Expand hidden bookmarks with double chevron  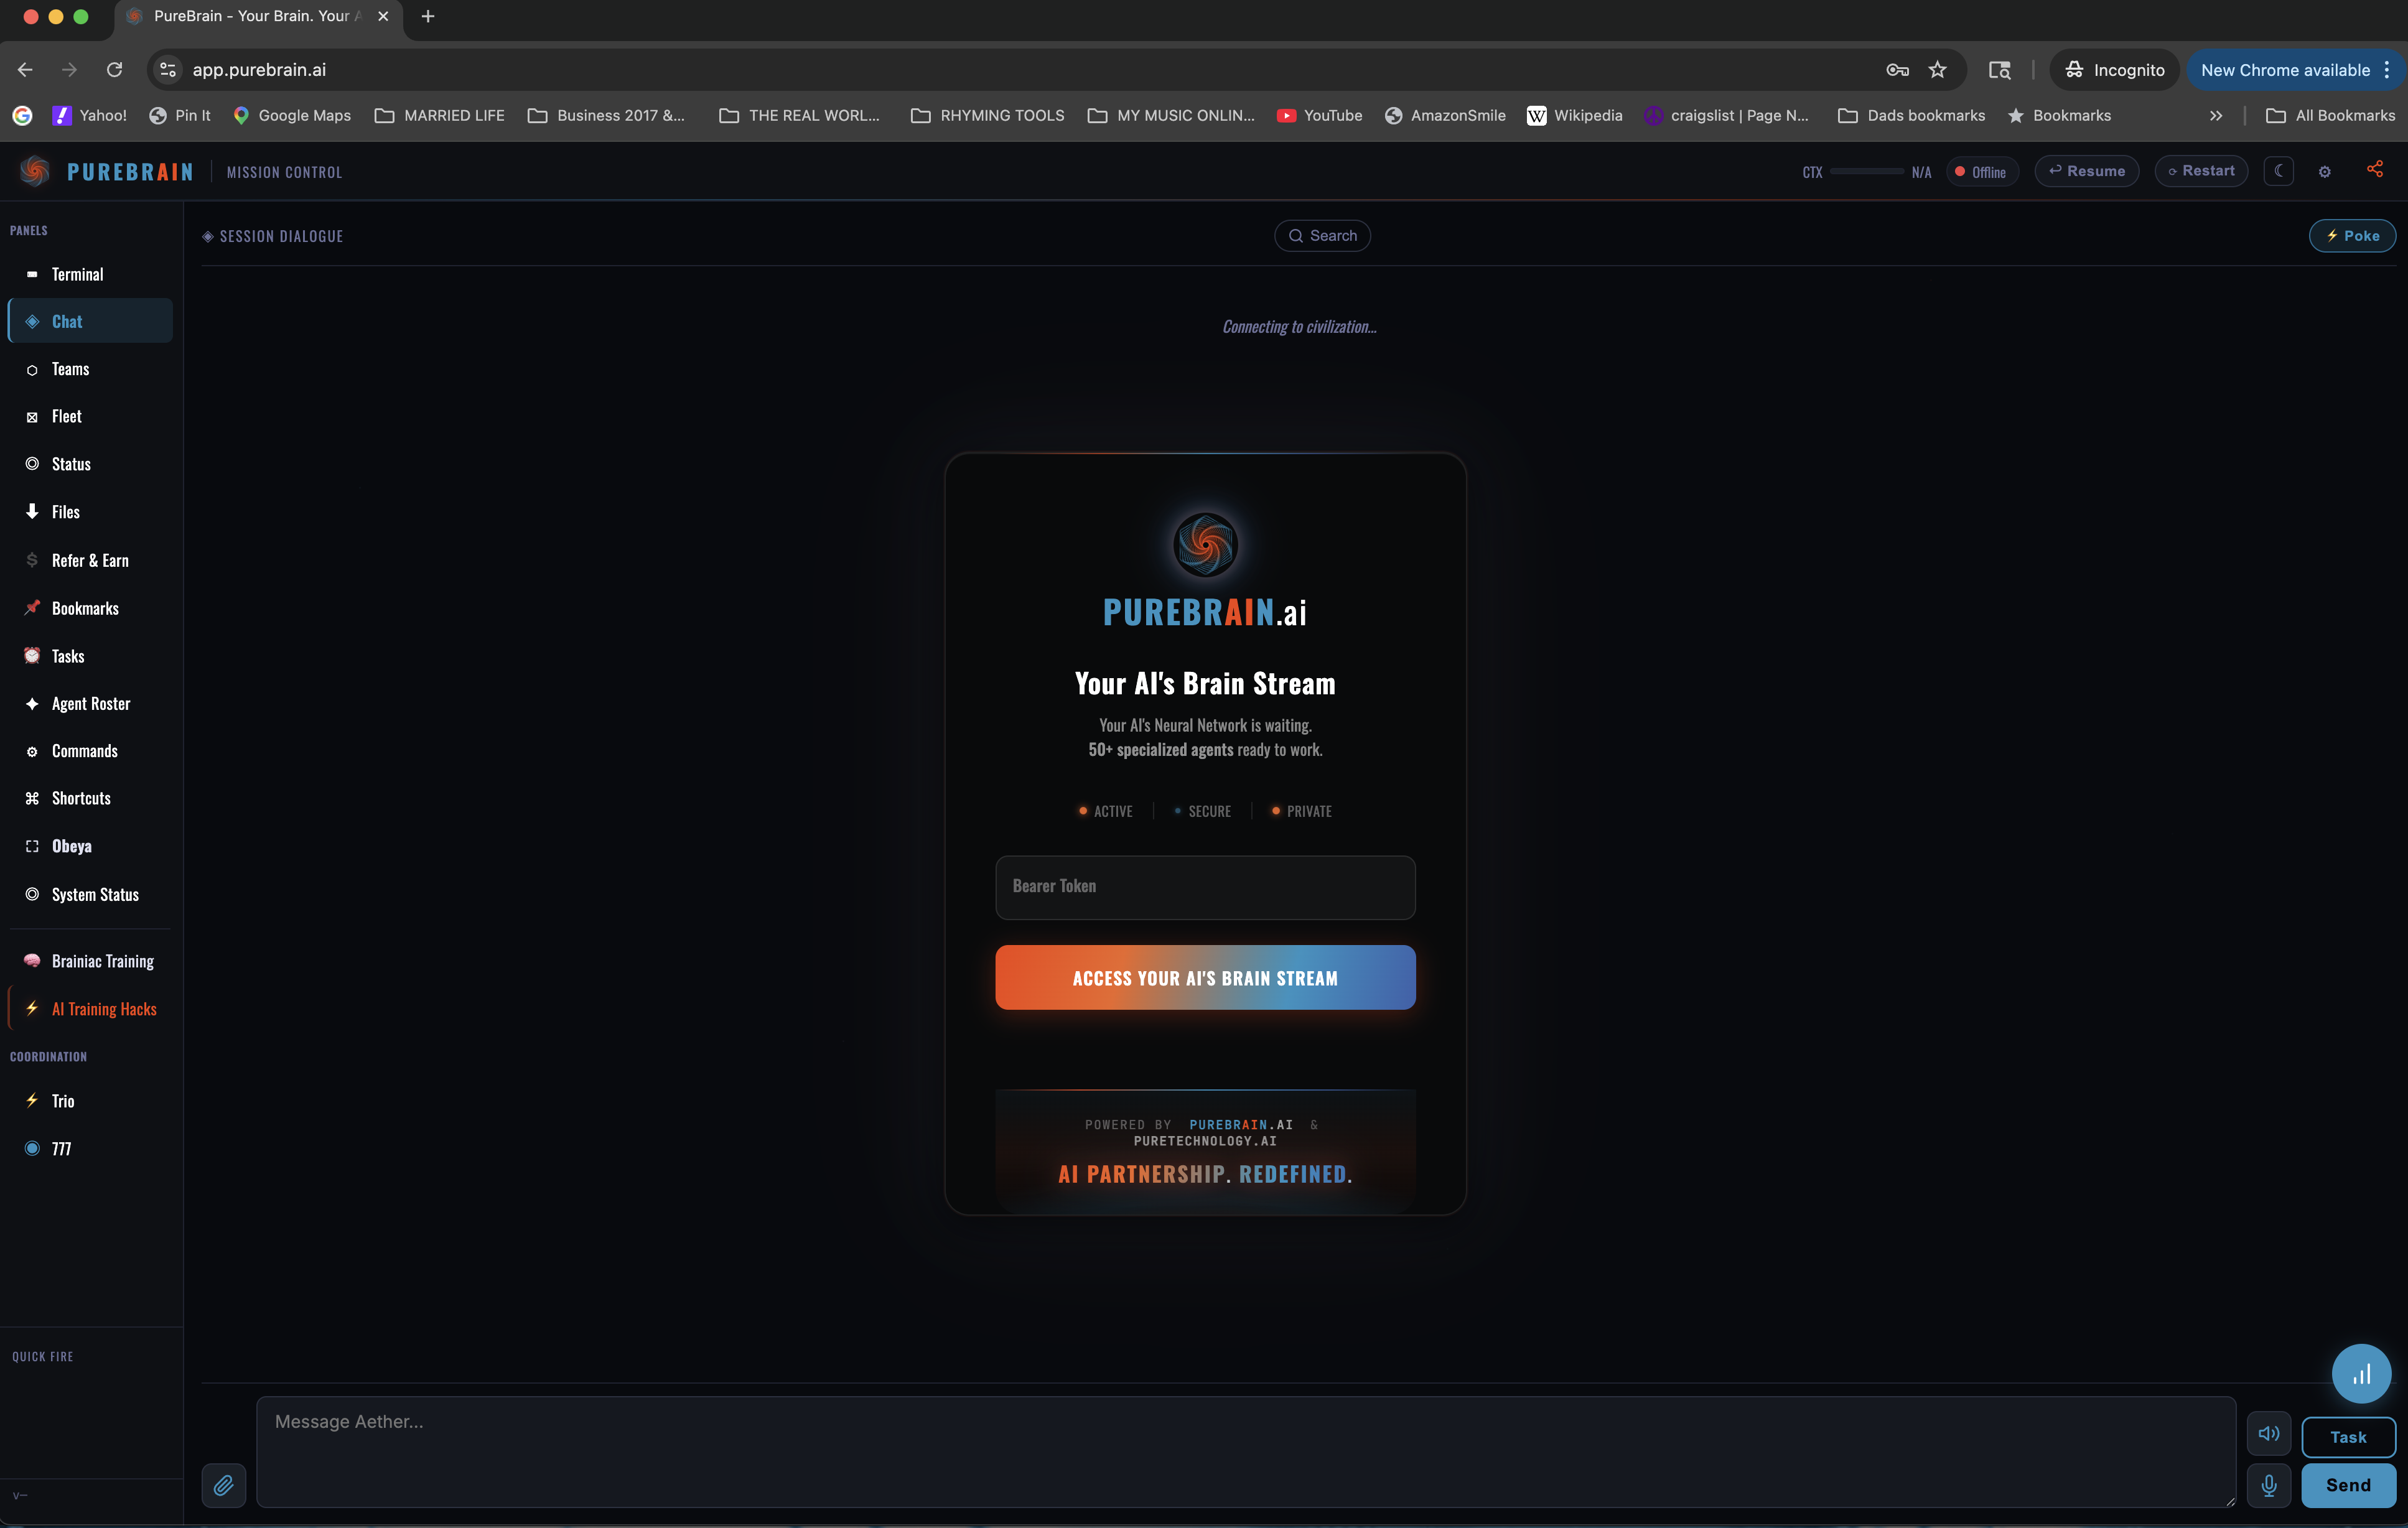(x=2216, y=116)
